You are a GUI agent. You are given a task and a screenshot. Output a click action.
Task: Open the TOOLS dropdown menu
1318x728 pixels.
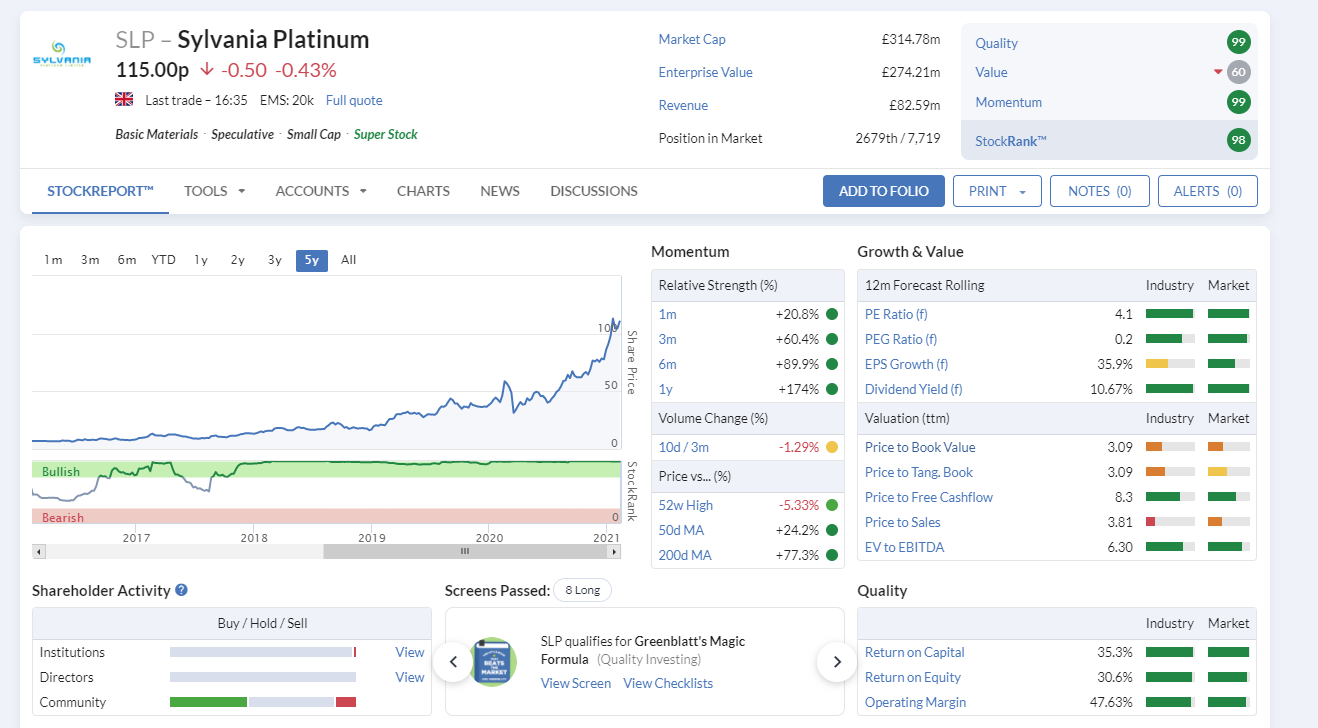[215, 191]
